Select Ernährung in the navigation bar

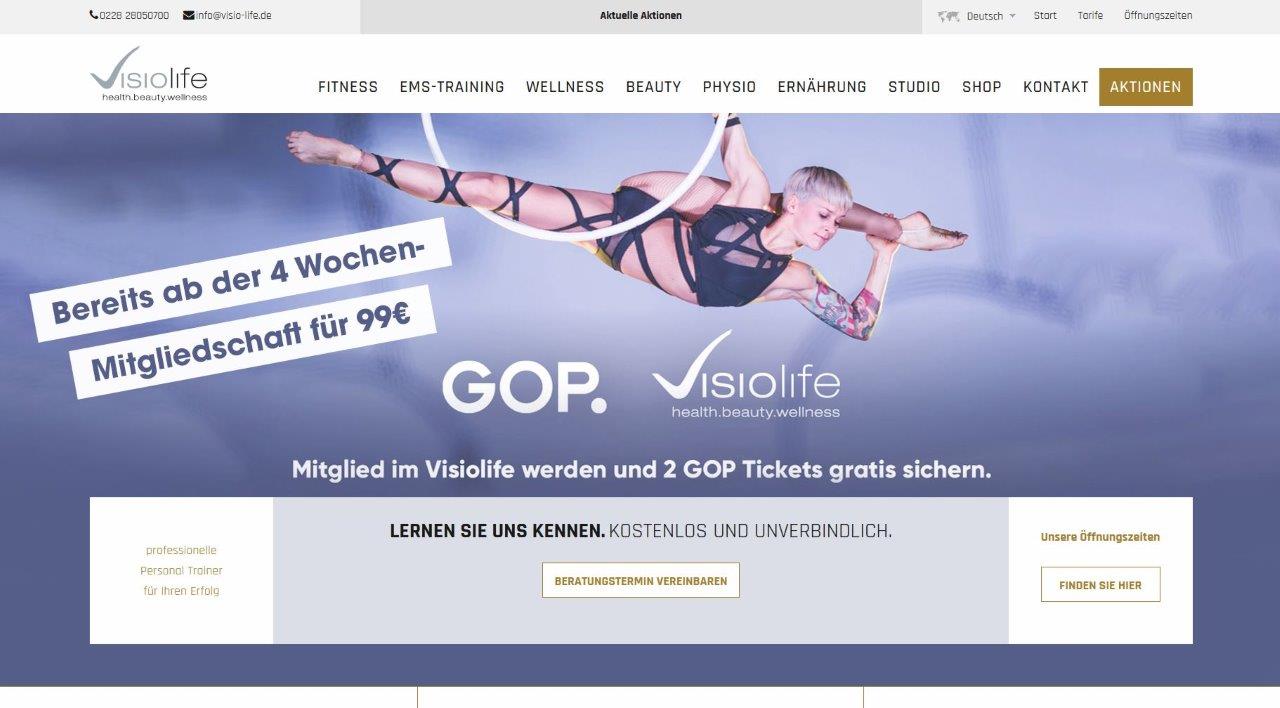point(822,87)
